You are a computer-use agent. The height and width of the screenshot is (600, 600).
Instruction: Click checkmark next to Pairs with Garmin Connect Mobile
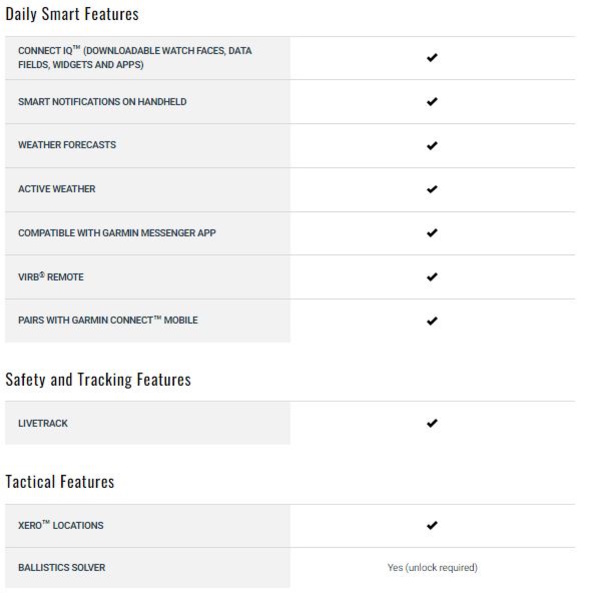point(432,321)
